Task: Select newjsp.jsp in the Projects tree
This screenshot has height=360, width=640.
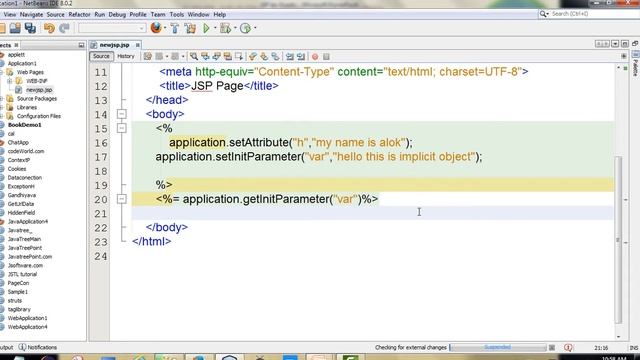Action: (39, 90)
